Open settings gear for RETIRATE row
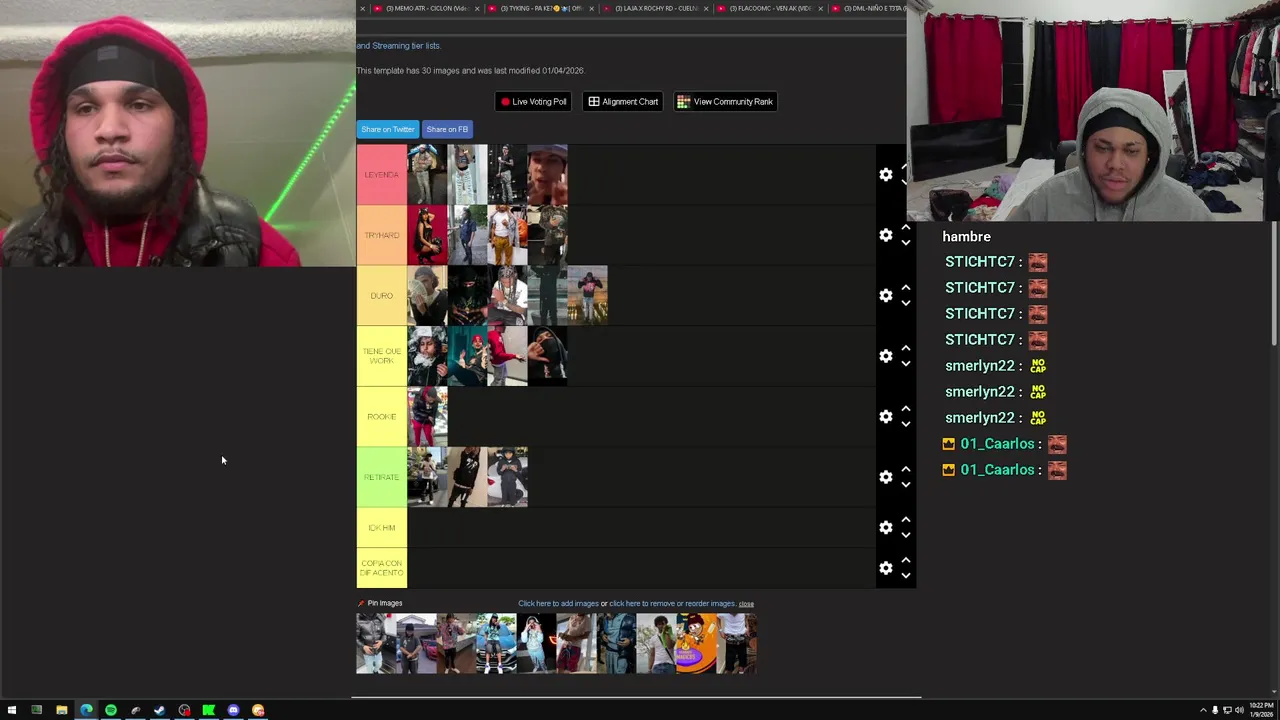The width and height of the screenshot is (1280, 720). click(886, 477)
